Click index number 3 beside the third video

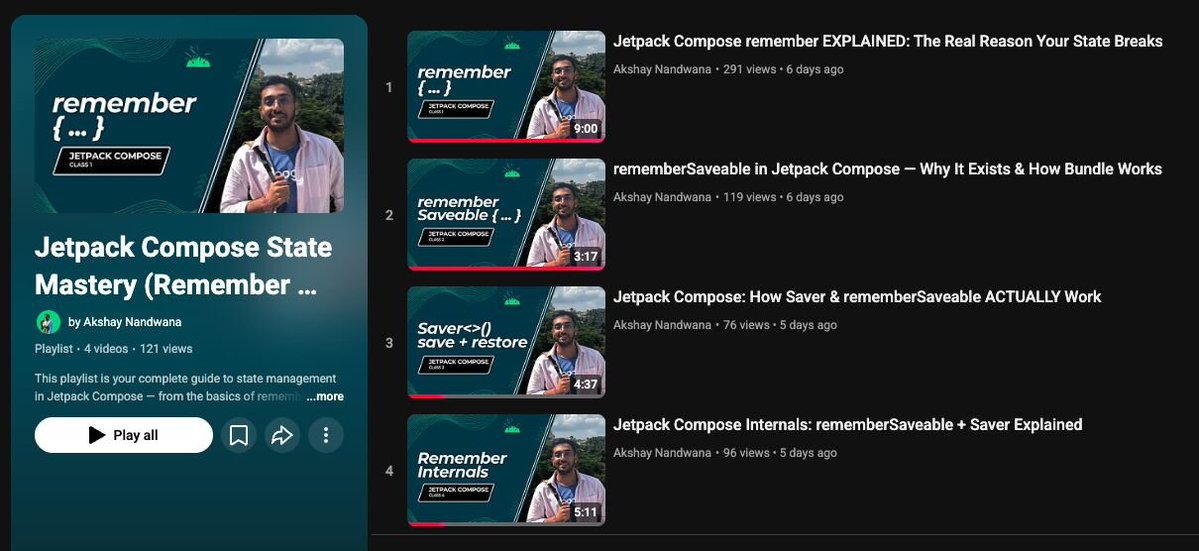tap(389, 343)
